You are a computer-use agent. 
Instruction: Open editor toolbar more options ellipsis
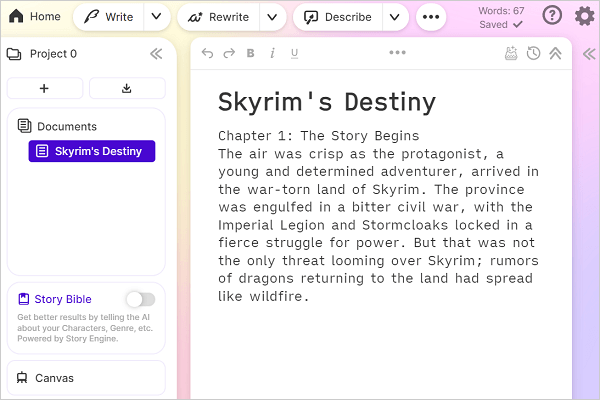[398, 52]
